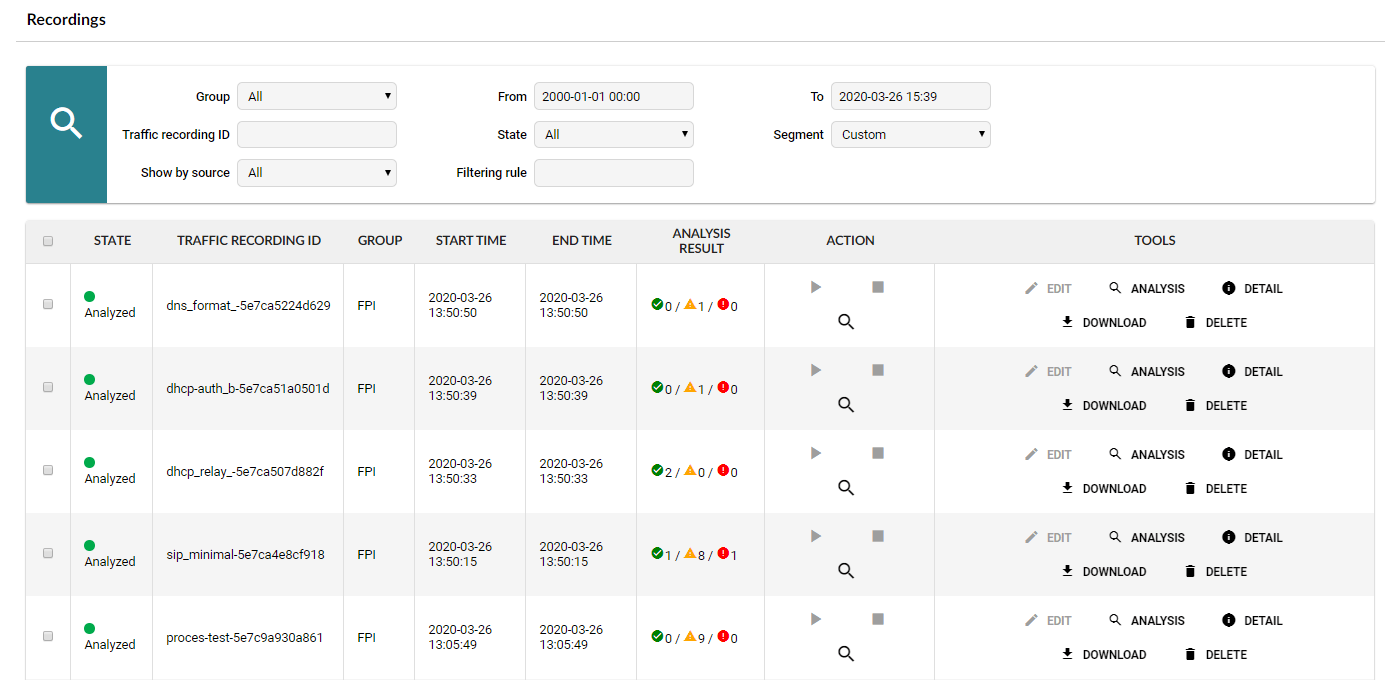
Task: Open Analysis for dhcp-auth_b recording
Action: [x=1146, y=372]
